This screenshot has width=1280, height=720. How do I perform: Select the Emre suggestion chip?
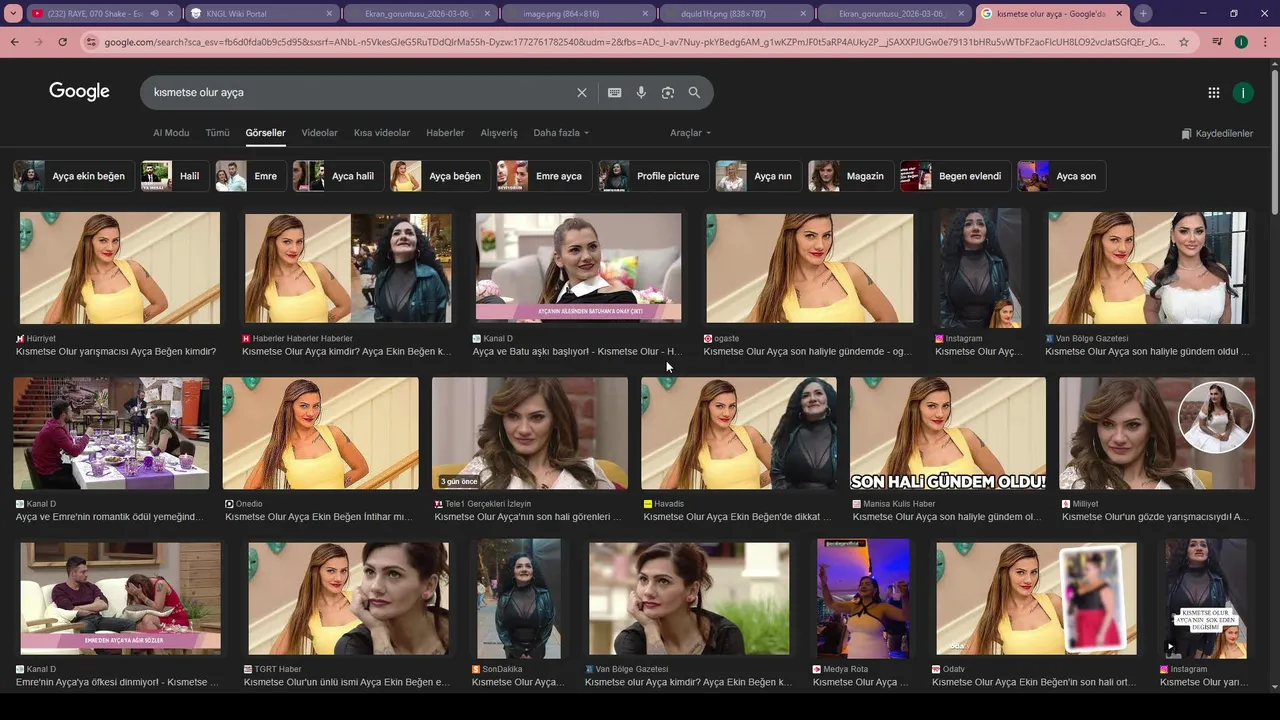coord(250,176)
